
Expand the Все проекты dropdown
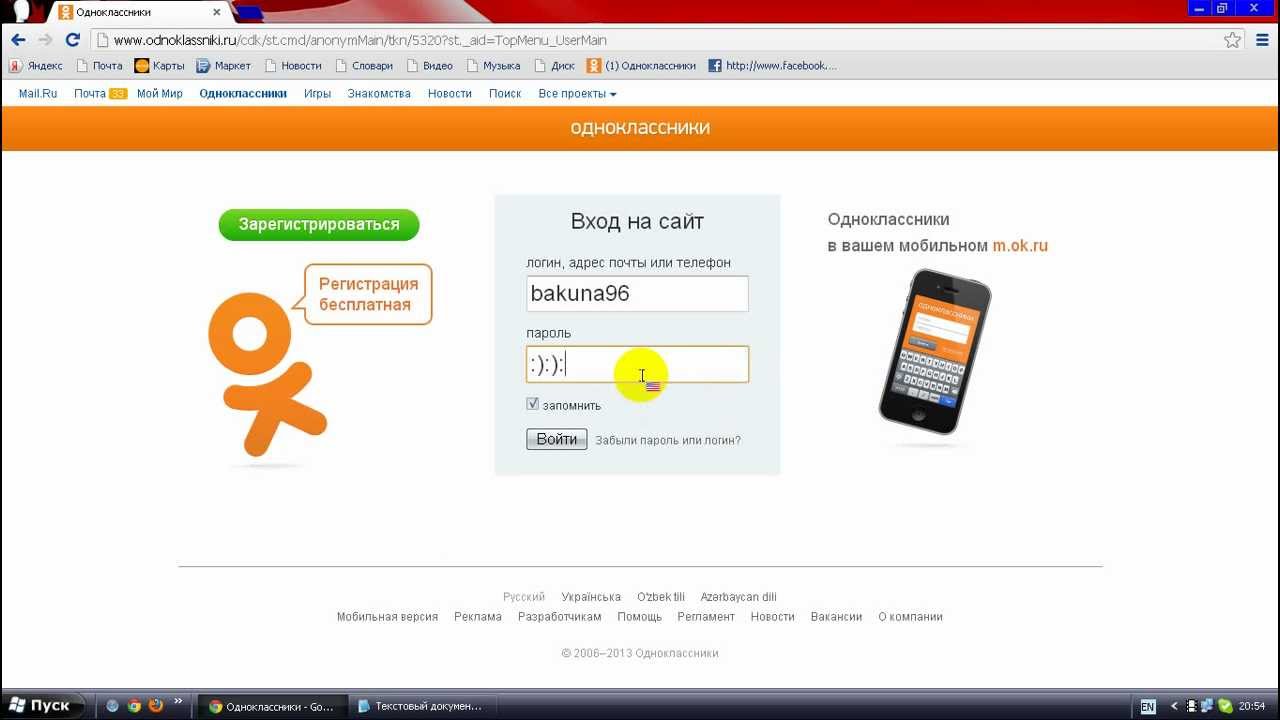pyautogui.click(x=577, y=94)
